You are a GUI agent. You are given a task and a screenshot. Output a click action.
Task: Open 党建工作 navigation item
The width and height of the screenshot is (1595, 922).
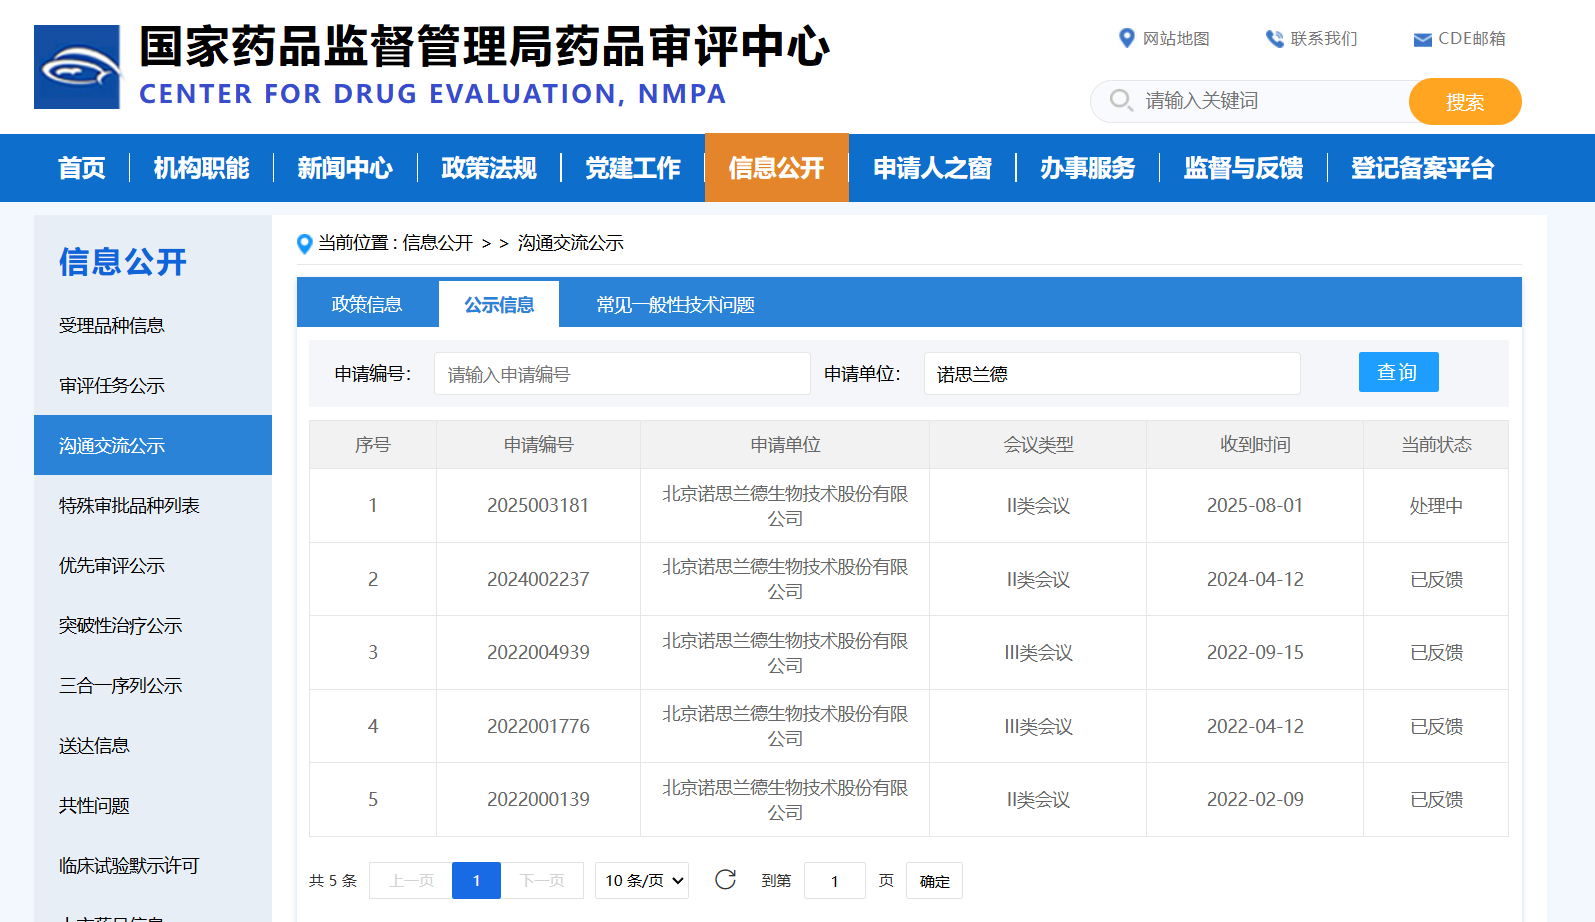633,168
